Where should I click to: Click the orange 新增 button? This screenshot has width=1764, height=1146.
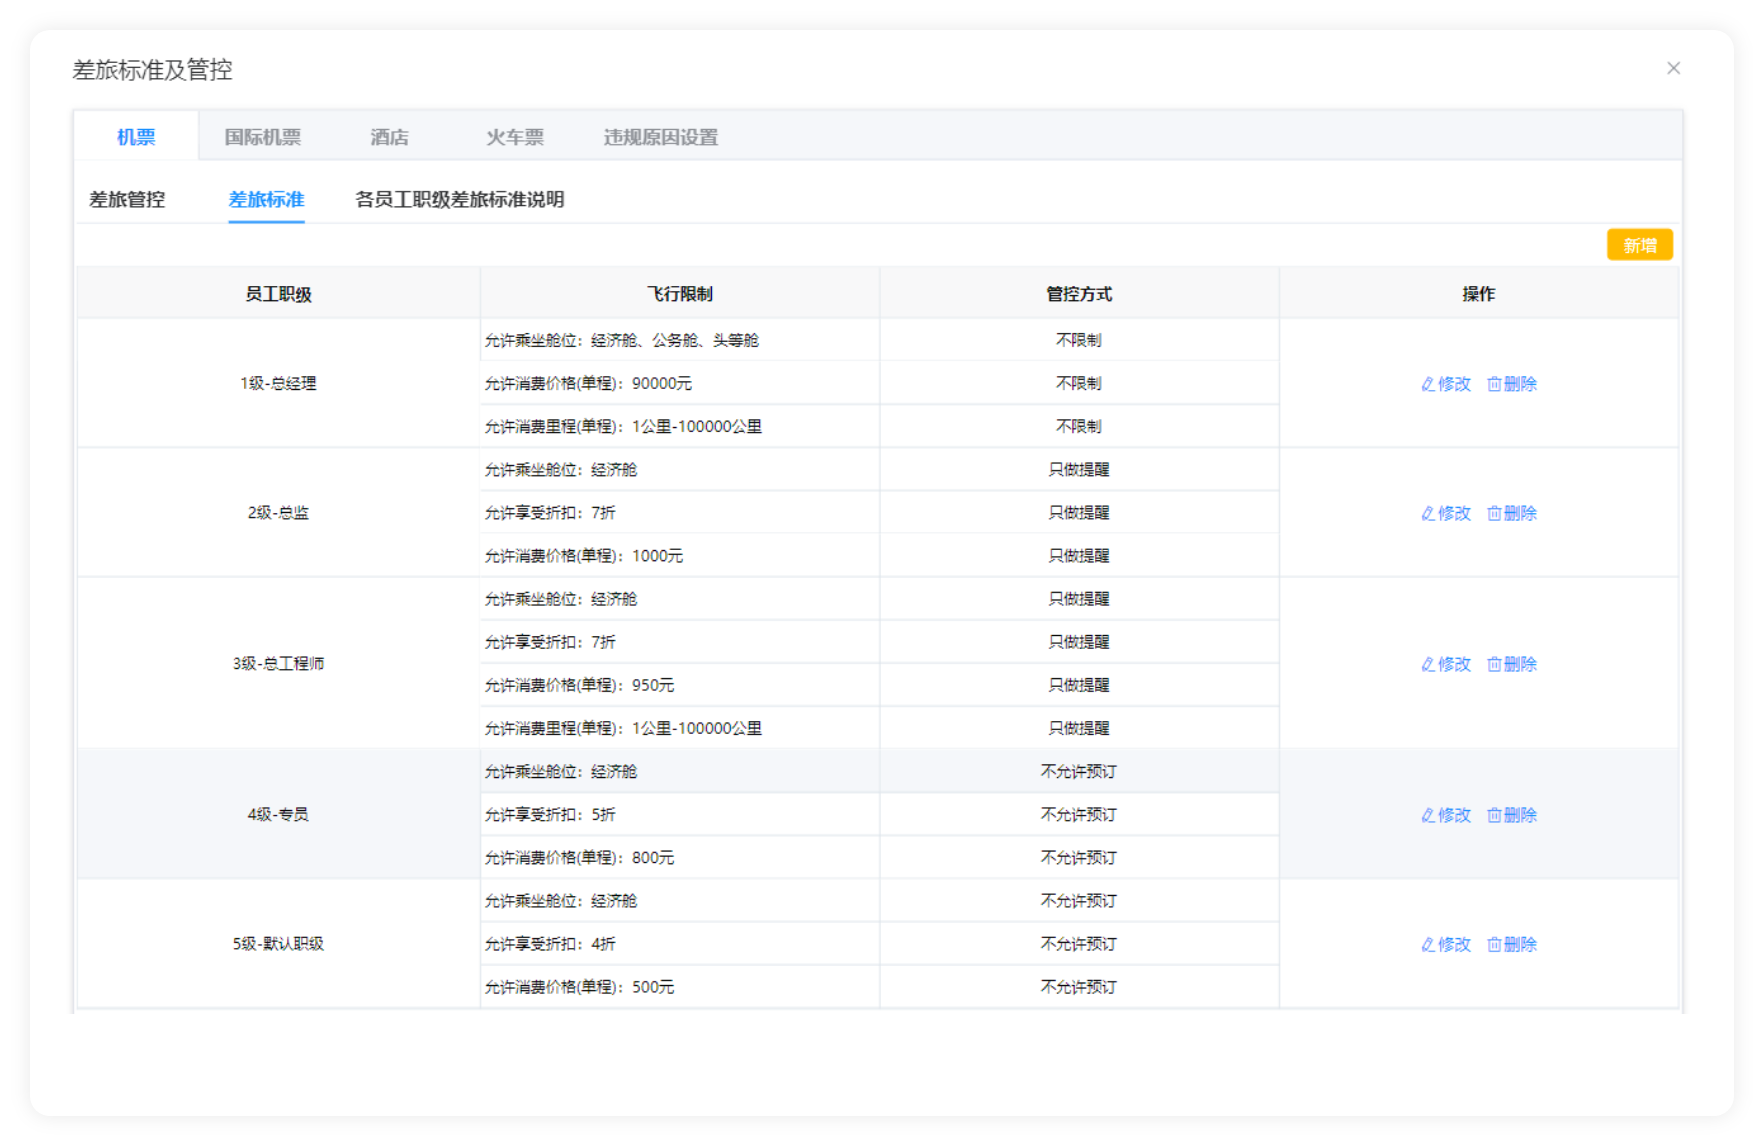tap(1639, 245)
